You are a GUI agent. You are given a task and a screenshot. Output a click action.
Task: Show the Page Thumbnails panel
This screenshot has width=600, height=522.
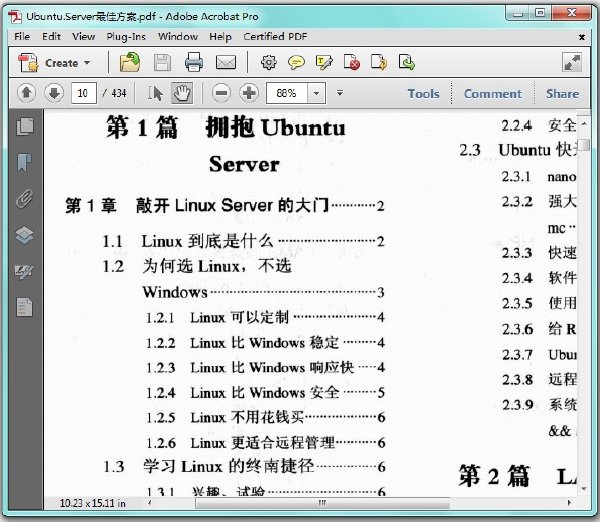(x=25, y=126)
